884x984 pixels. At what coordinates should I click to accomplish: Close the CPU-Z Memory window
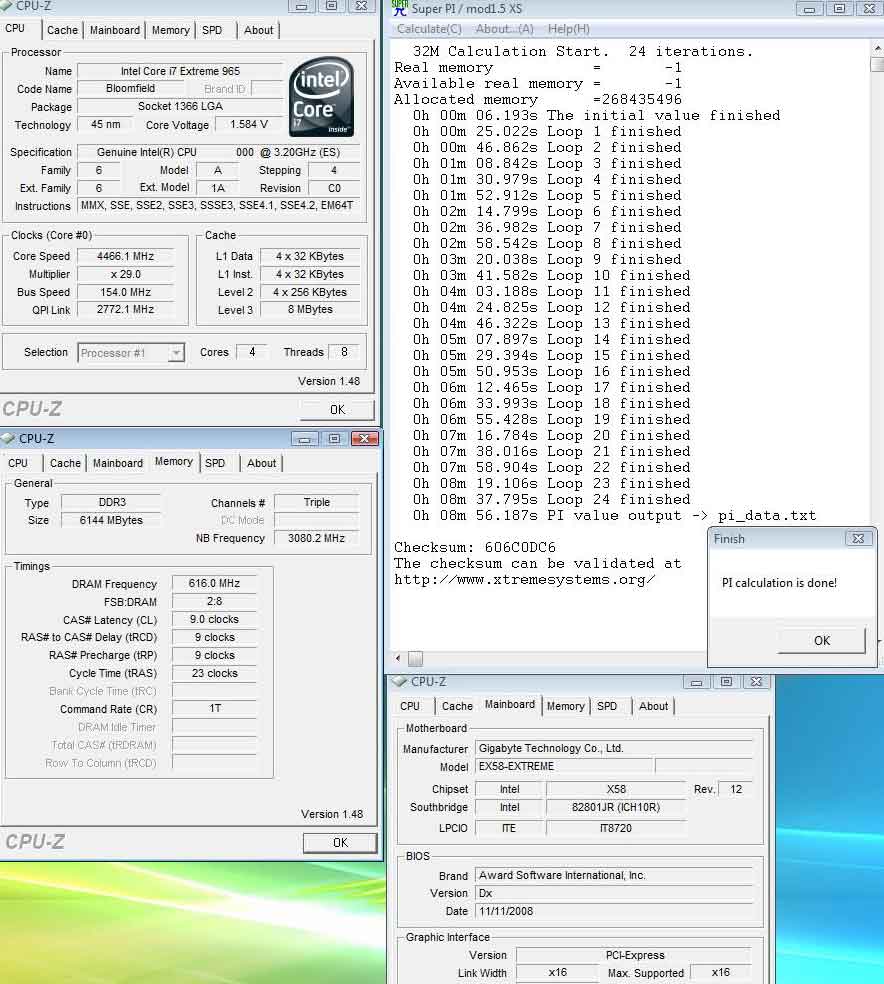(x=365, y=439)
